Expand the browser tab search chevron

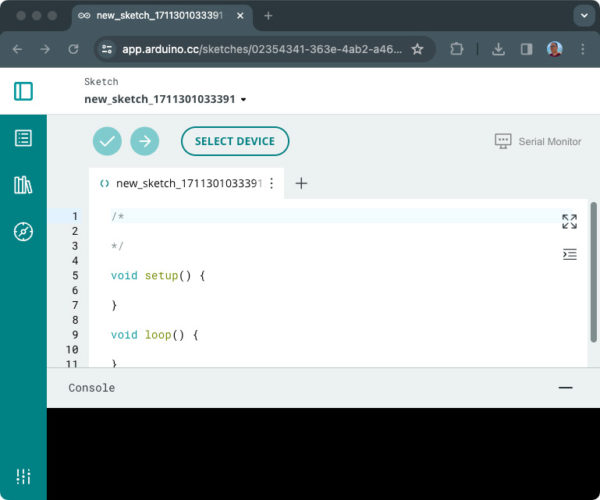(583, 16)
